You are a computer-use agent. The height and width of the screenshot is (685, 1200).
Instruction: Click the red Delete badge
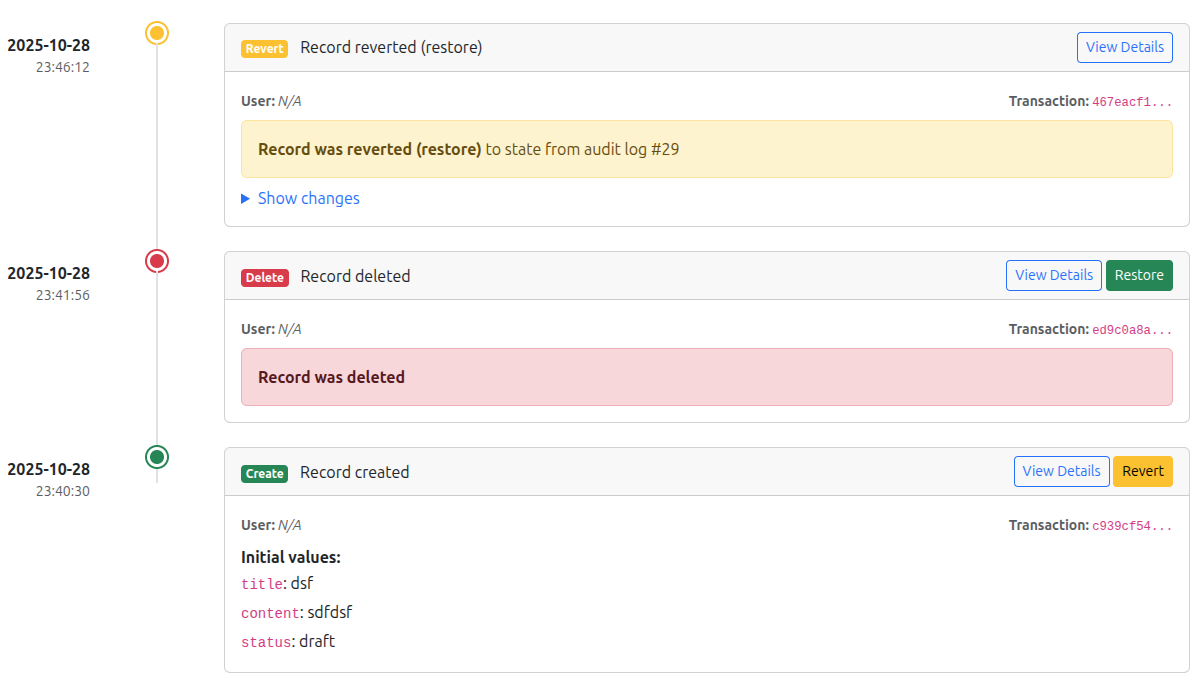coord(264,277)
